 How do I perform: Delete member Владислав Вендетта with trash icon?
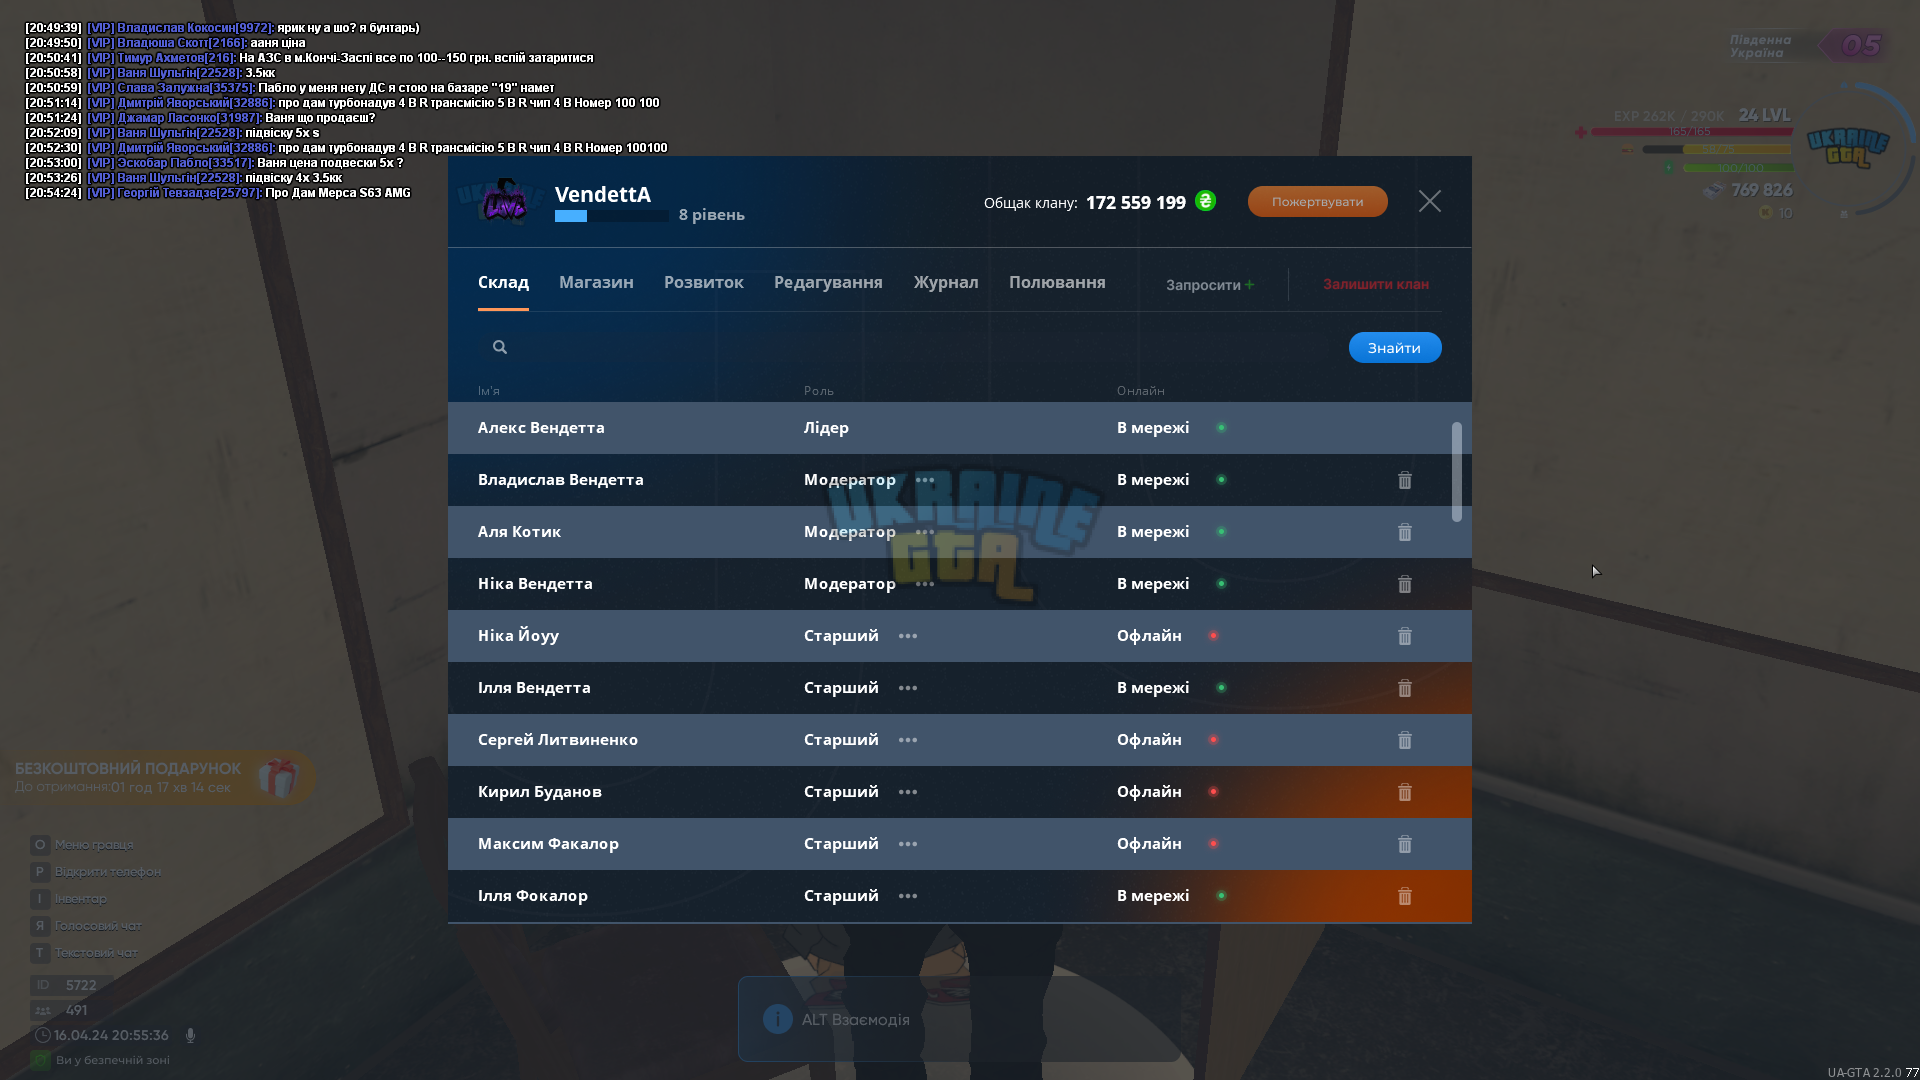[x=1404, y=480]
